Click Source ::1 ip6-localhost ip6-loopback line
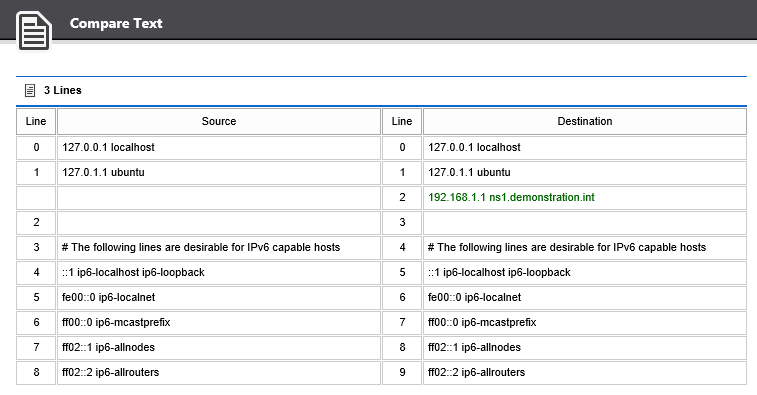The image size is (757, 395). (x=219, y=272)
